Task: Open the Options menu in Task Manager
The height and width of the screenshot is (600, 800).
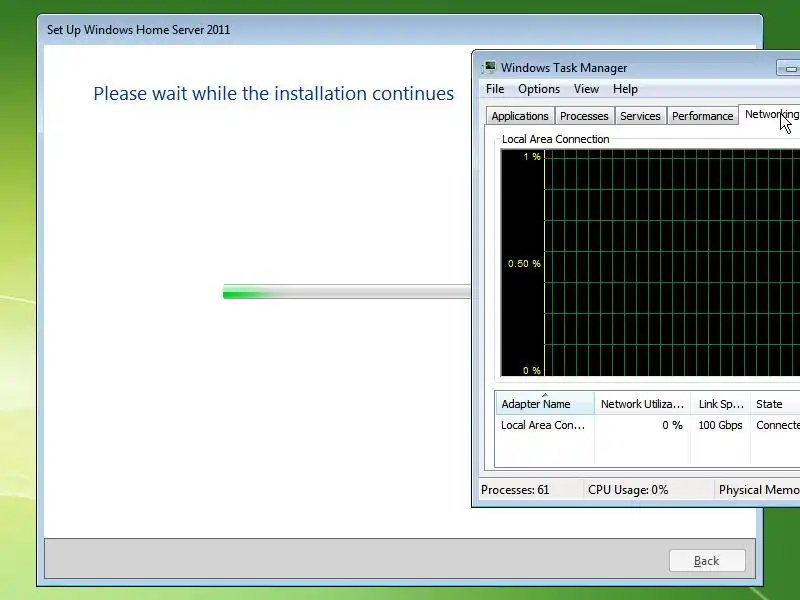Action: pyautogui.click(x=539, y=89)
